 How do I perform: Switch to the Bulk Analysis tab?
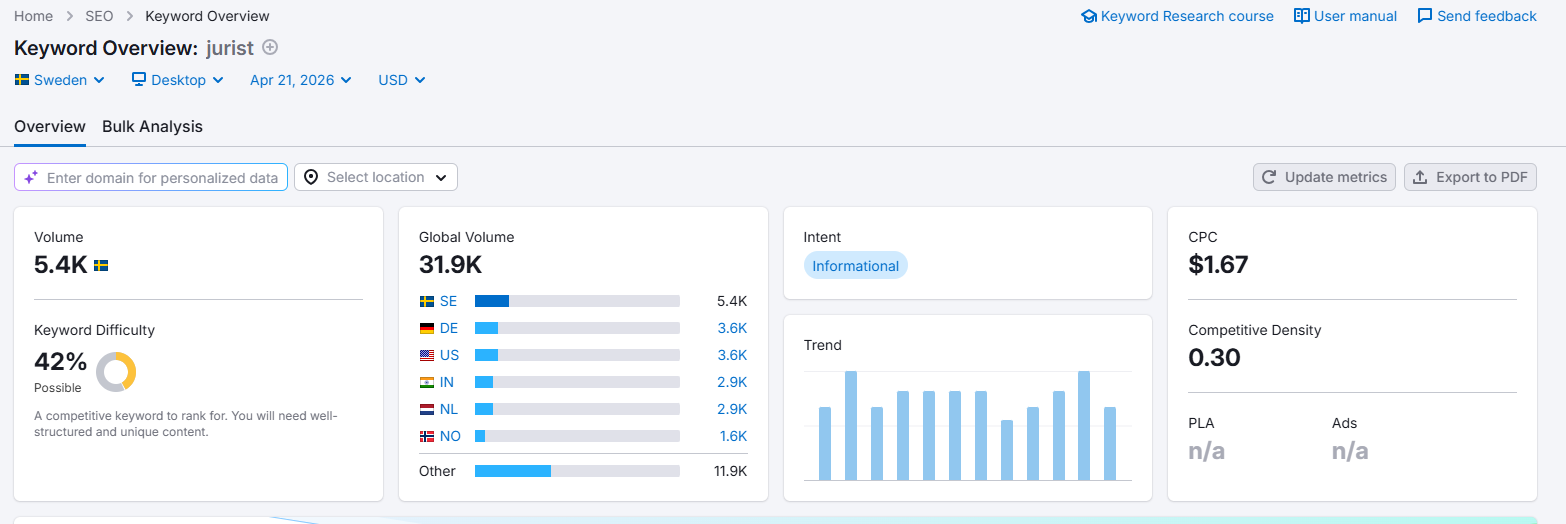coord(152,127)
